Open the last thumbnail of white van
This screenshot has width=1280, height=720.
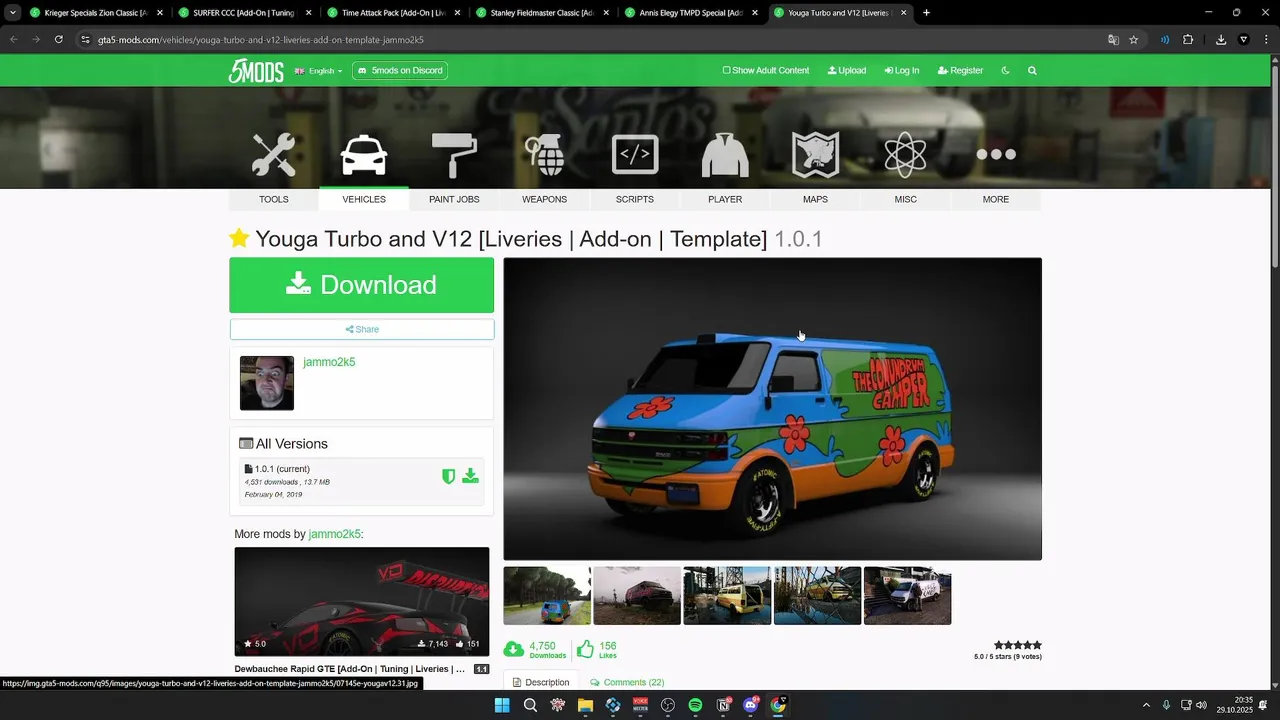[x=907, y=595]
